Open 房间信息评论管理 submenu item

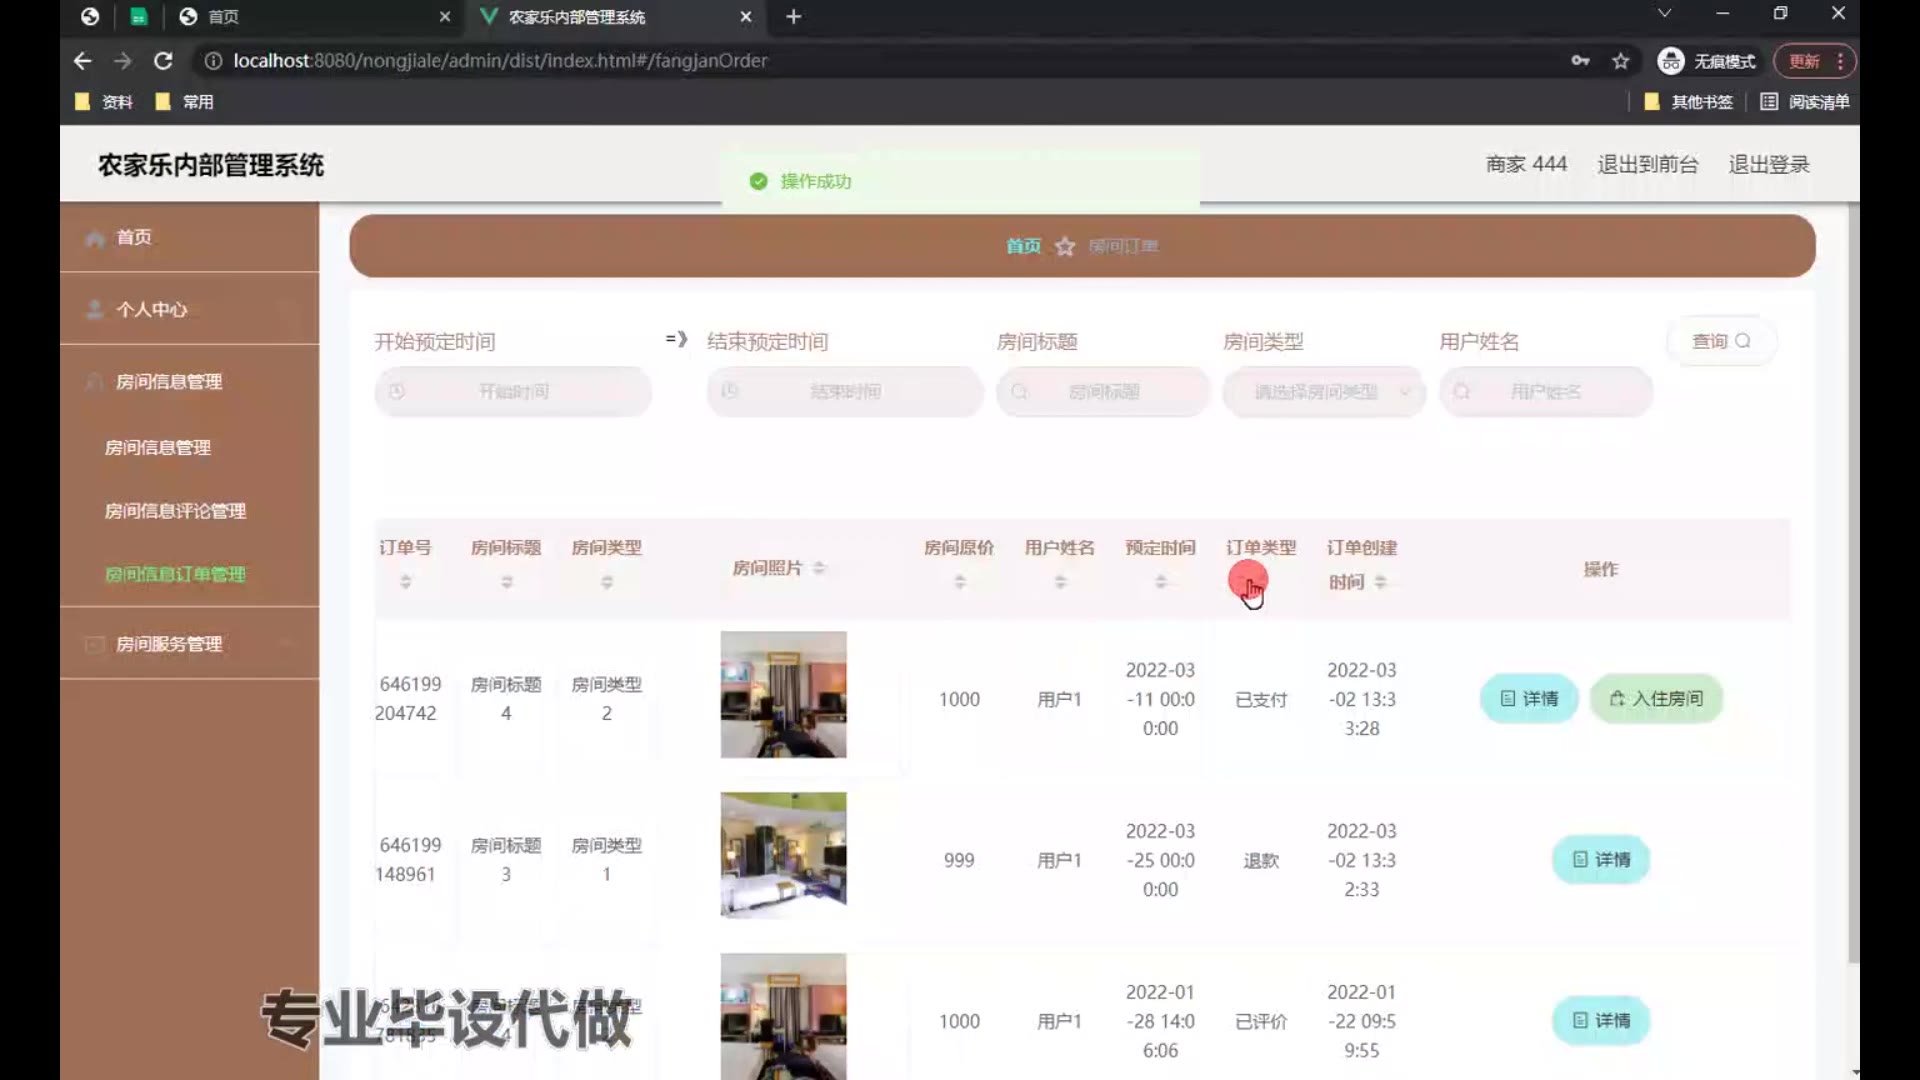175,511
